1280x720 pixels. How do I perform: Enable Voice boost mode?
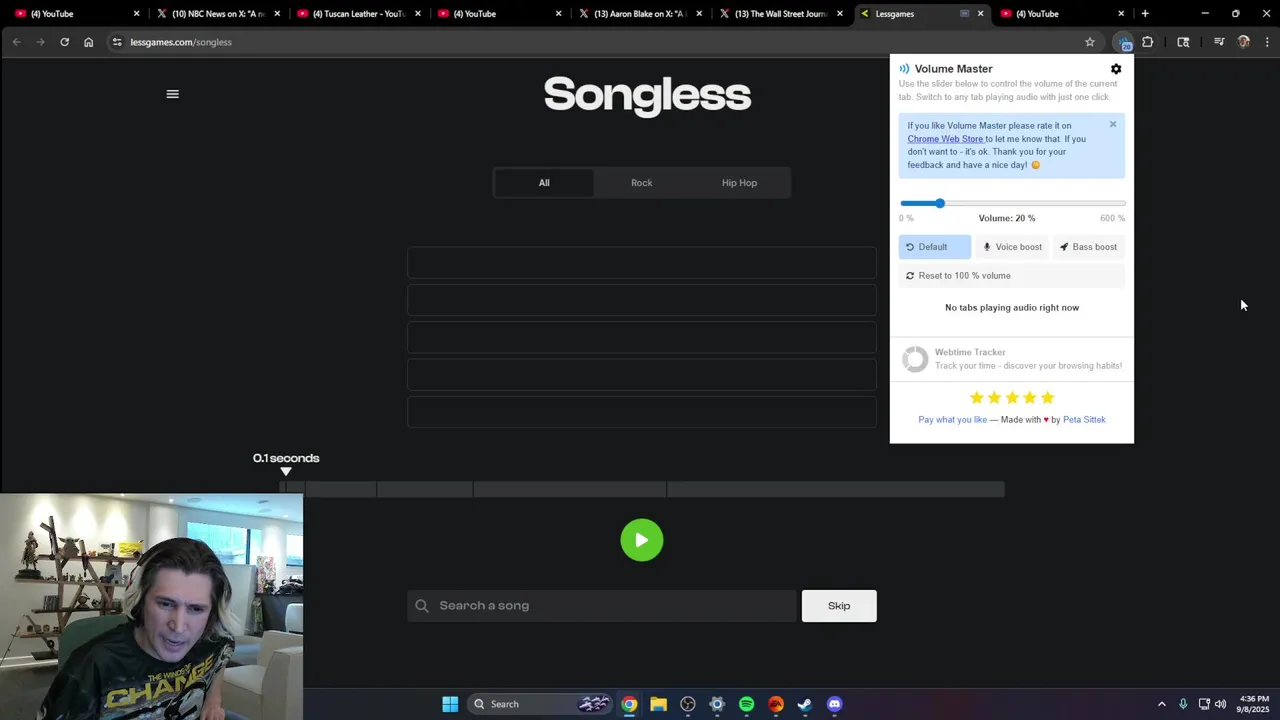(x=1012, y=247)
